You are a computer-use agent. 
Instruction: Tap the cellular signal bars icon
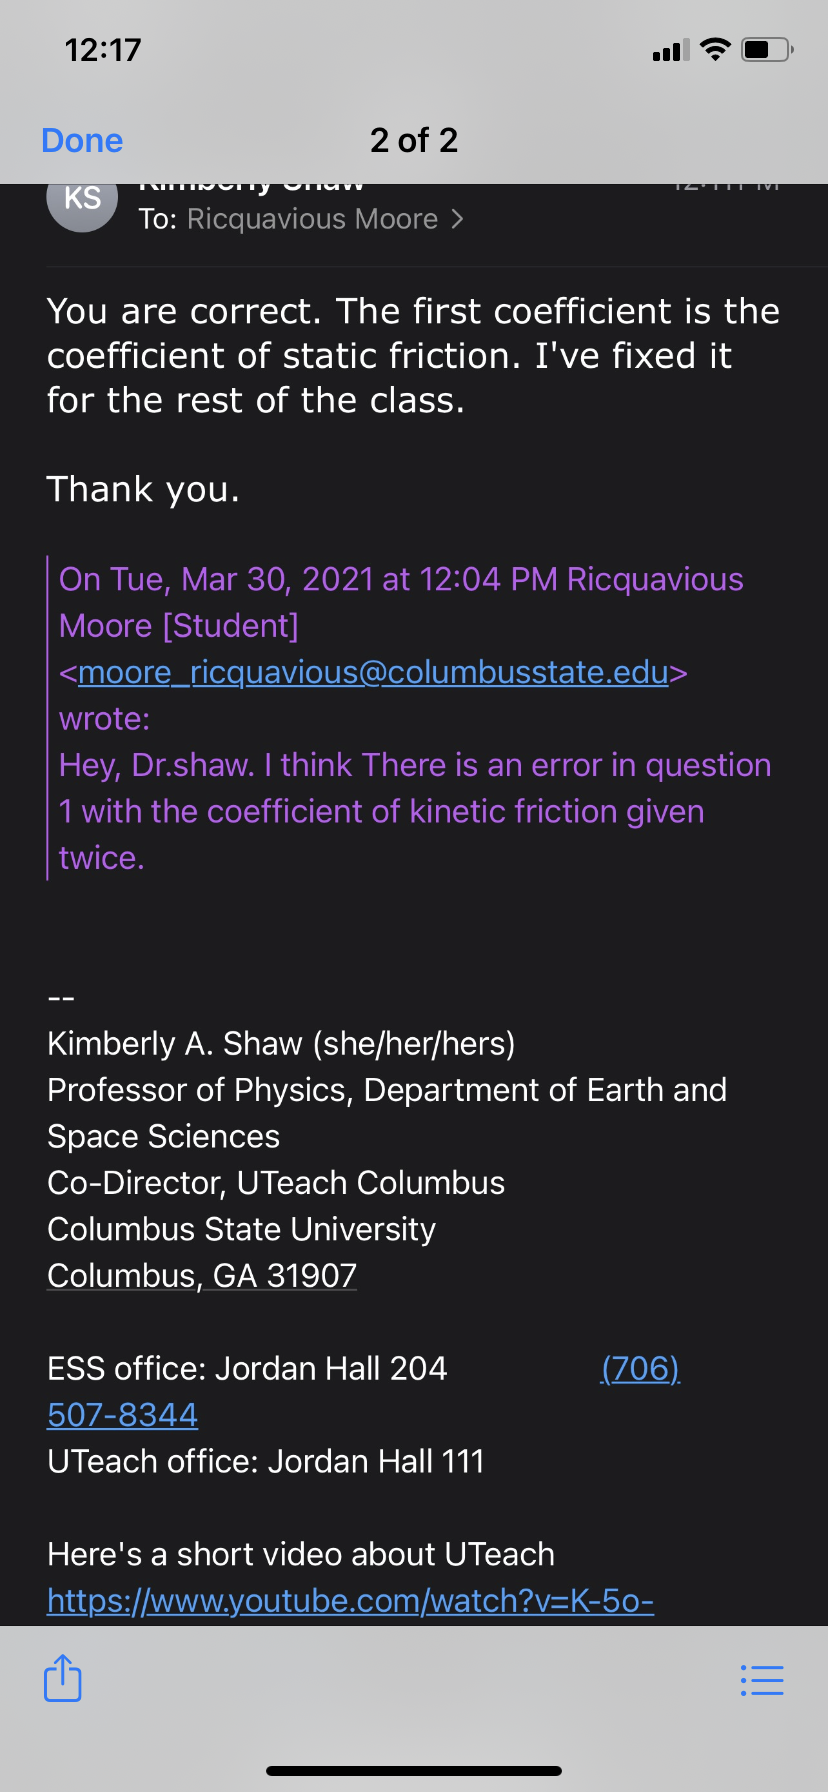[x=671, y=50]
